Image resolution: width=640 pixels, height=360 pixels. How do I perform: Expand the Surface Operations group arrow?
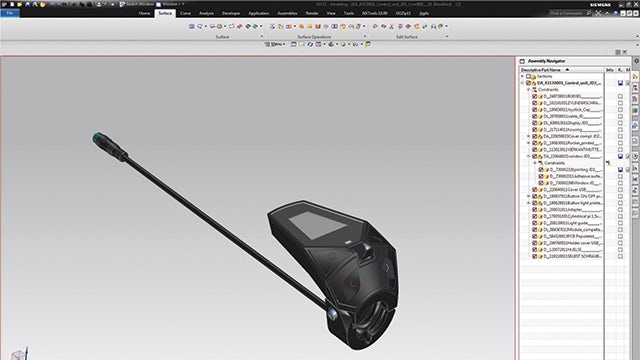pyautogui.click(x=364, y=37)
